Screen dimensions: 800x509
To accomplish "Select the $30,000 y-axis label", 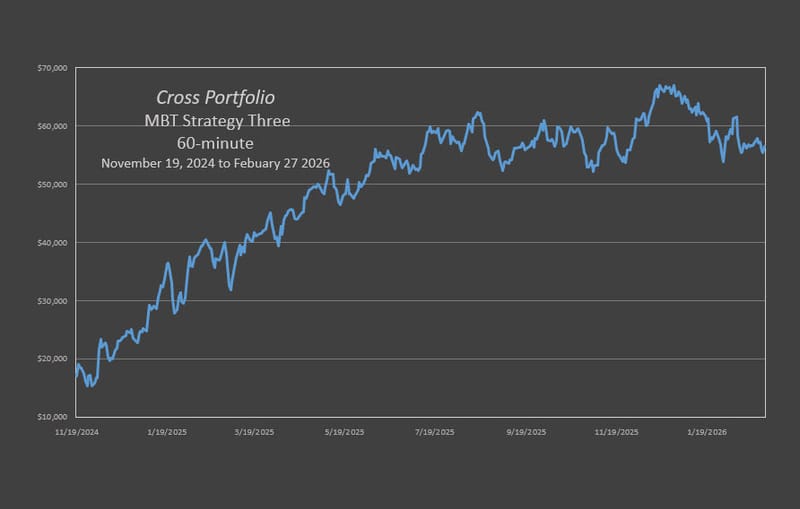I will (51, 300).
